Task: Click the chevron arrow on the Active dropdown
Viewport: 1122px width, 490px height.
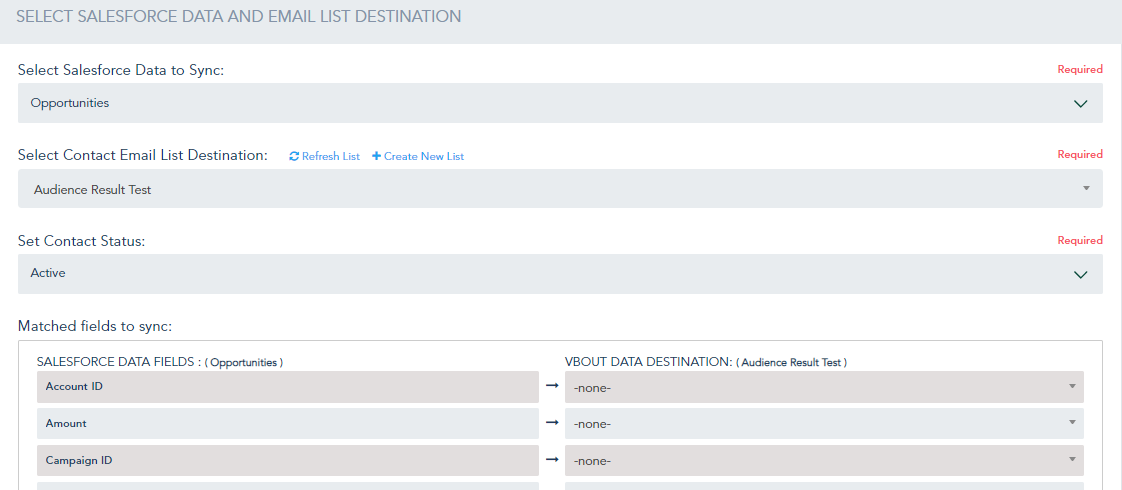Action: pyautogui.click(x=1080, y=275)
